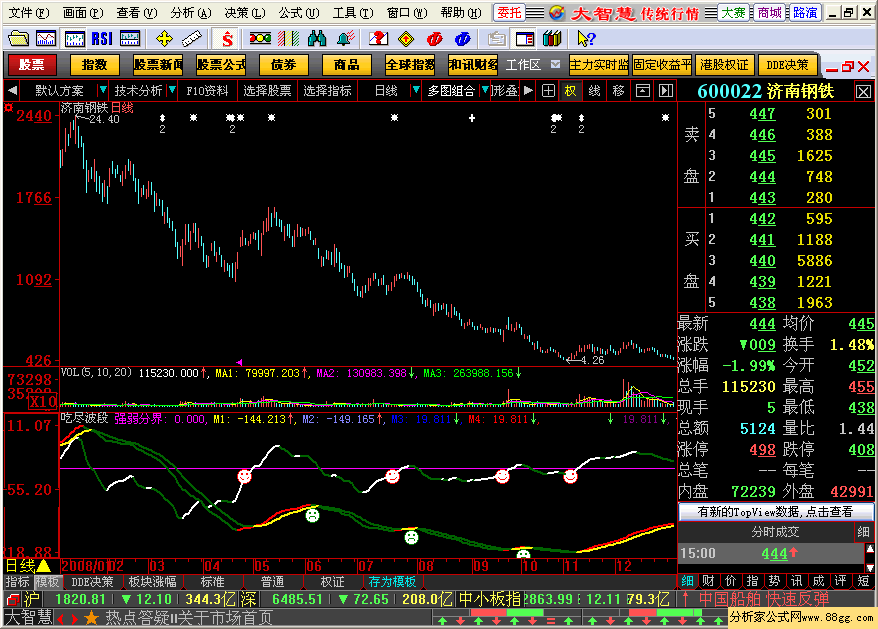Click the red S dollar icon

tap(227, 39)
